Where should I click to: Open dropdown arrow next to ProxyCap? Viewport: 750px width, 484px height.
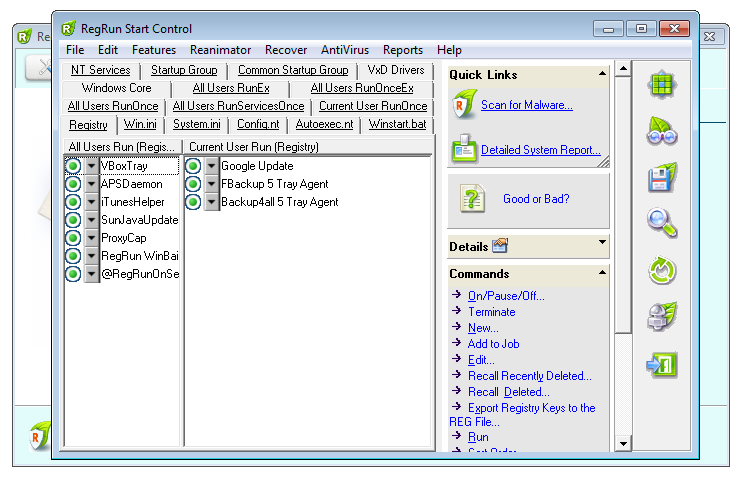point(91,238)
